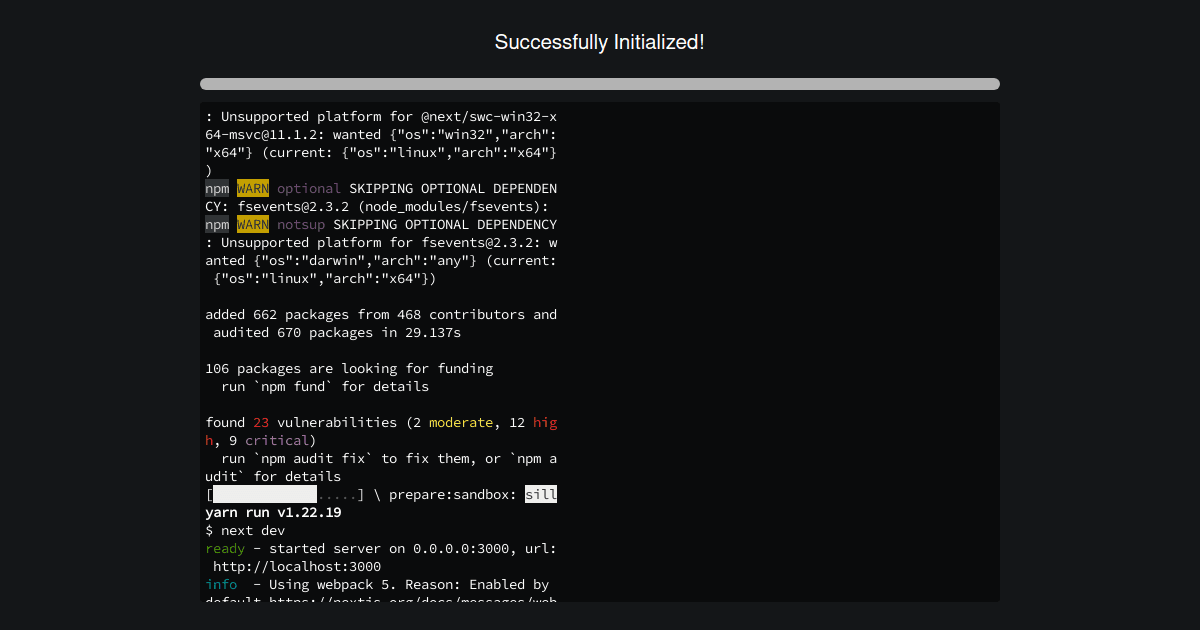Click the npm tag on the notsup line
Image resolution: width=1200 pixels, height=630 pixels.
(x=217, y=224)
